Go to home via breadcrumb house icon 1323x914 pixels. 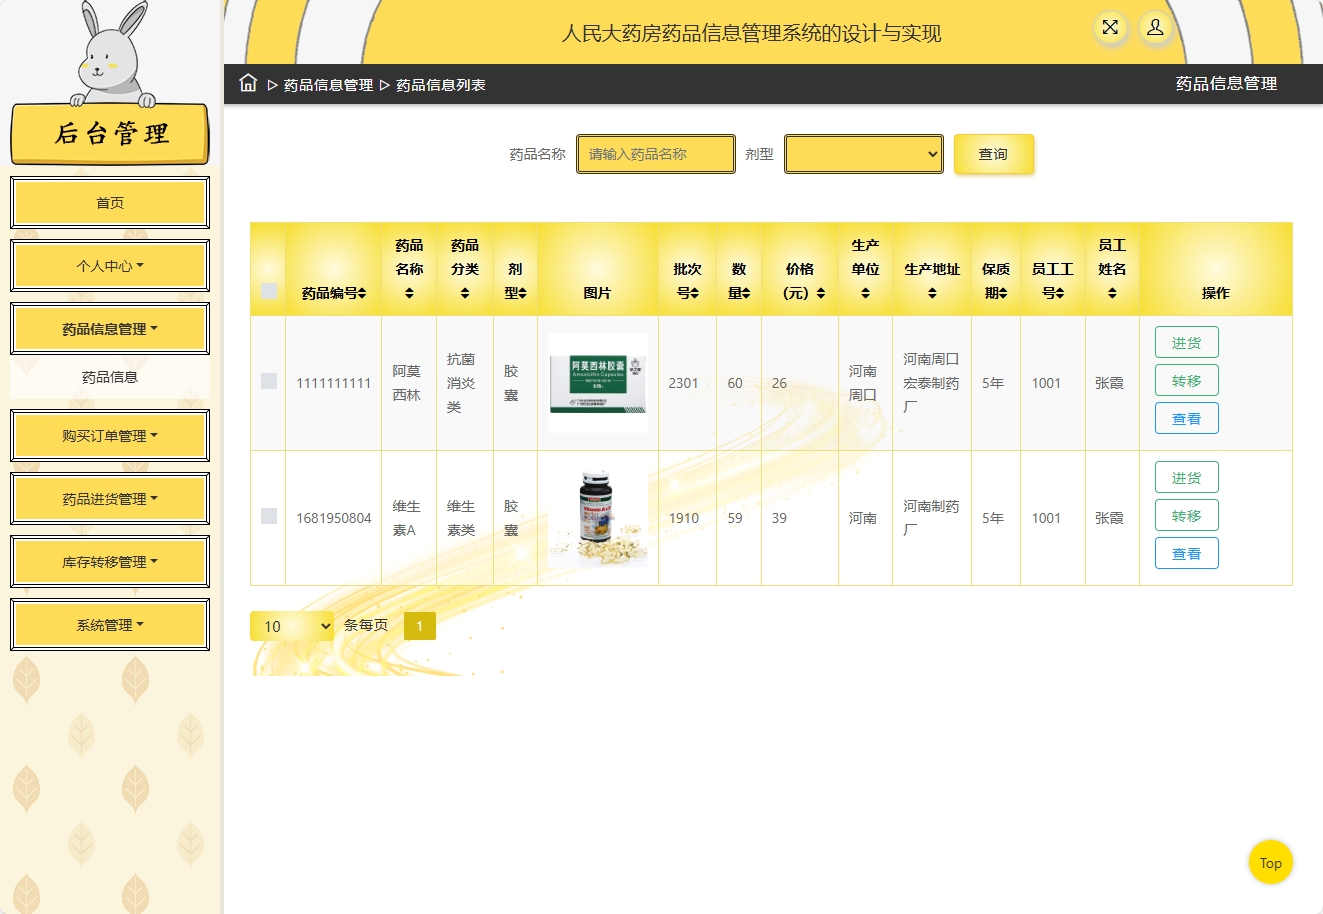248,83
